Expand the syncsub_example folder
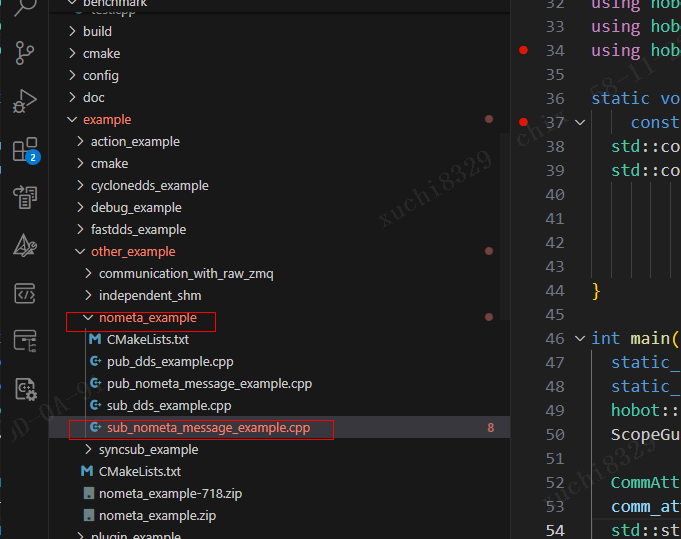 pyautogui.click(x=148, y=450)
